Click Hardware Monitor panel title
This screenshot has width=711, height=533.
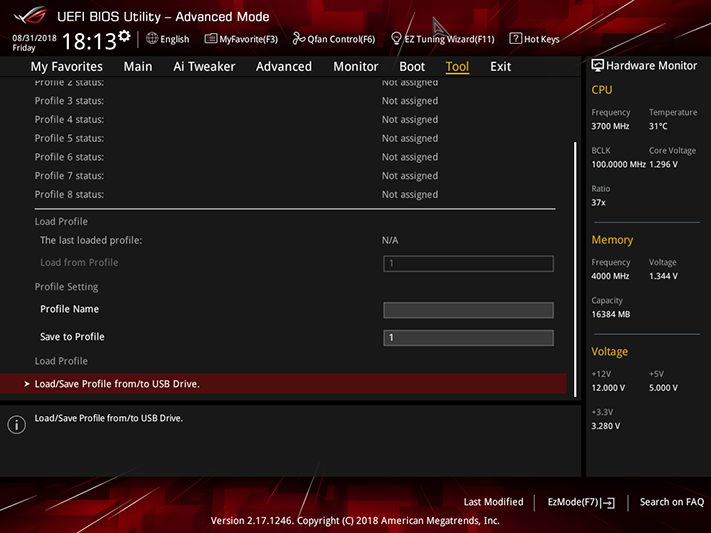coord(651,66)
